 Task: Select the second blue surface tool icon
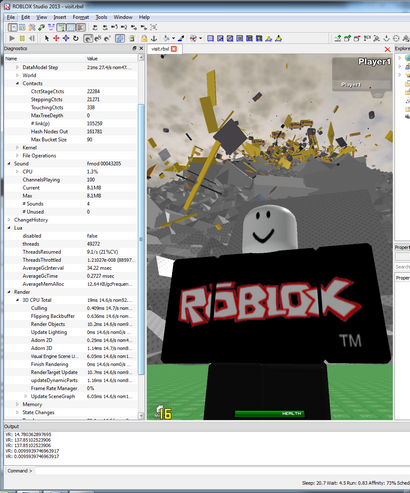[x=220, y=38]
